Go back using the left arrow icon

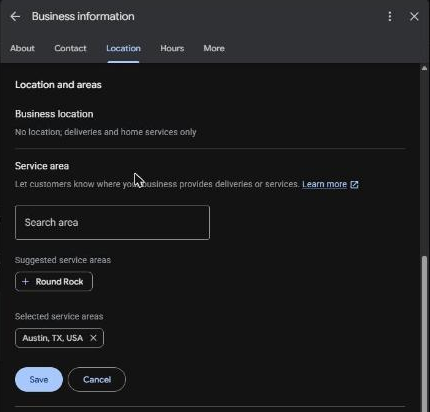pyautogui.click(x=15, y=16)
